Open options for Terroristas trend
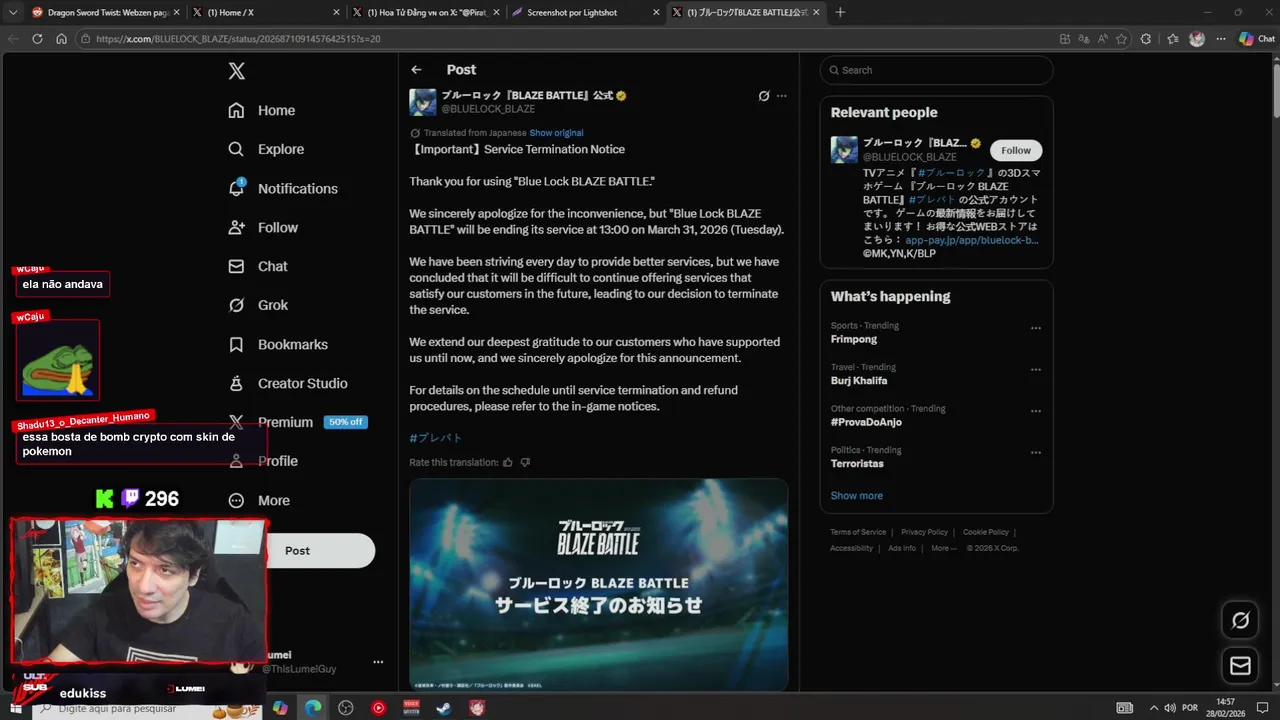 1036,453
